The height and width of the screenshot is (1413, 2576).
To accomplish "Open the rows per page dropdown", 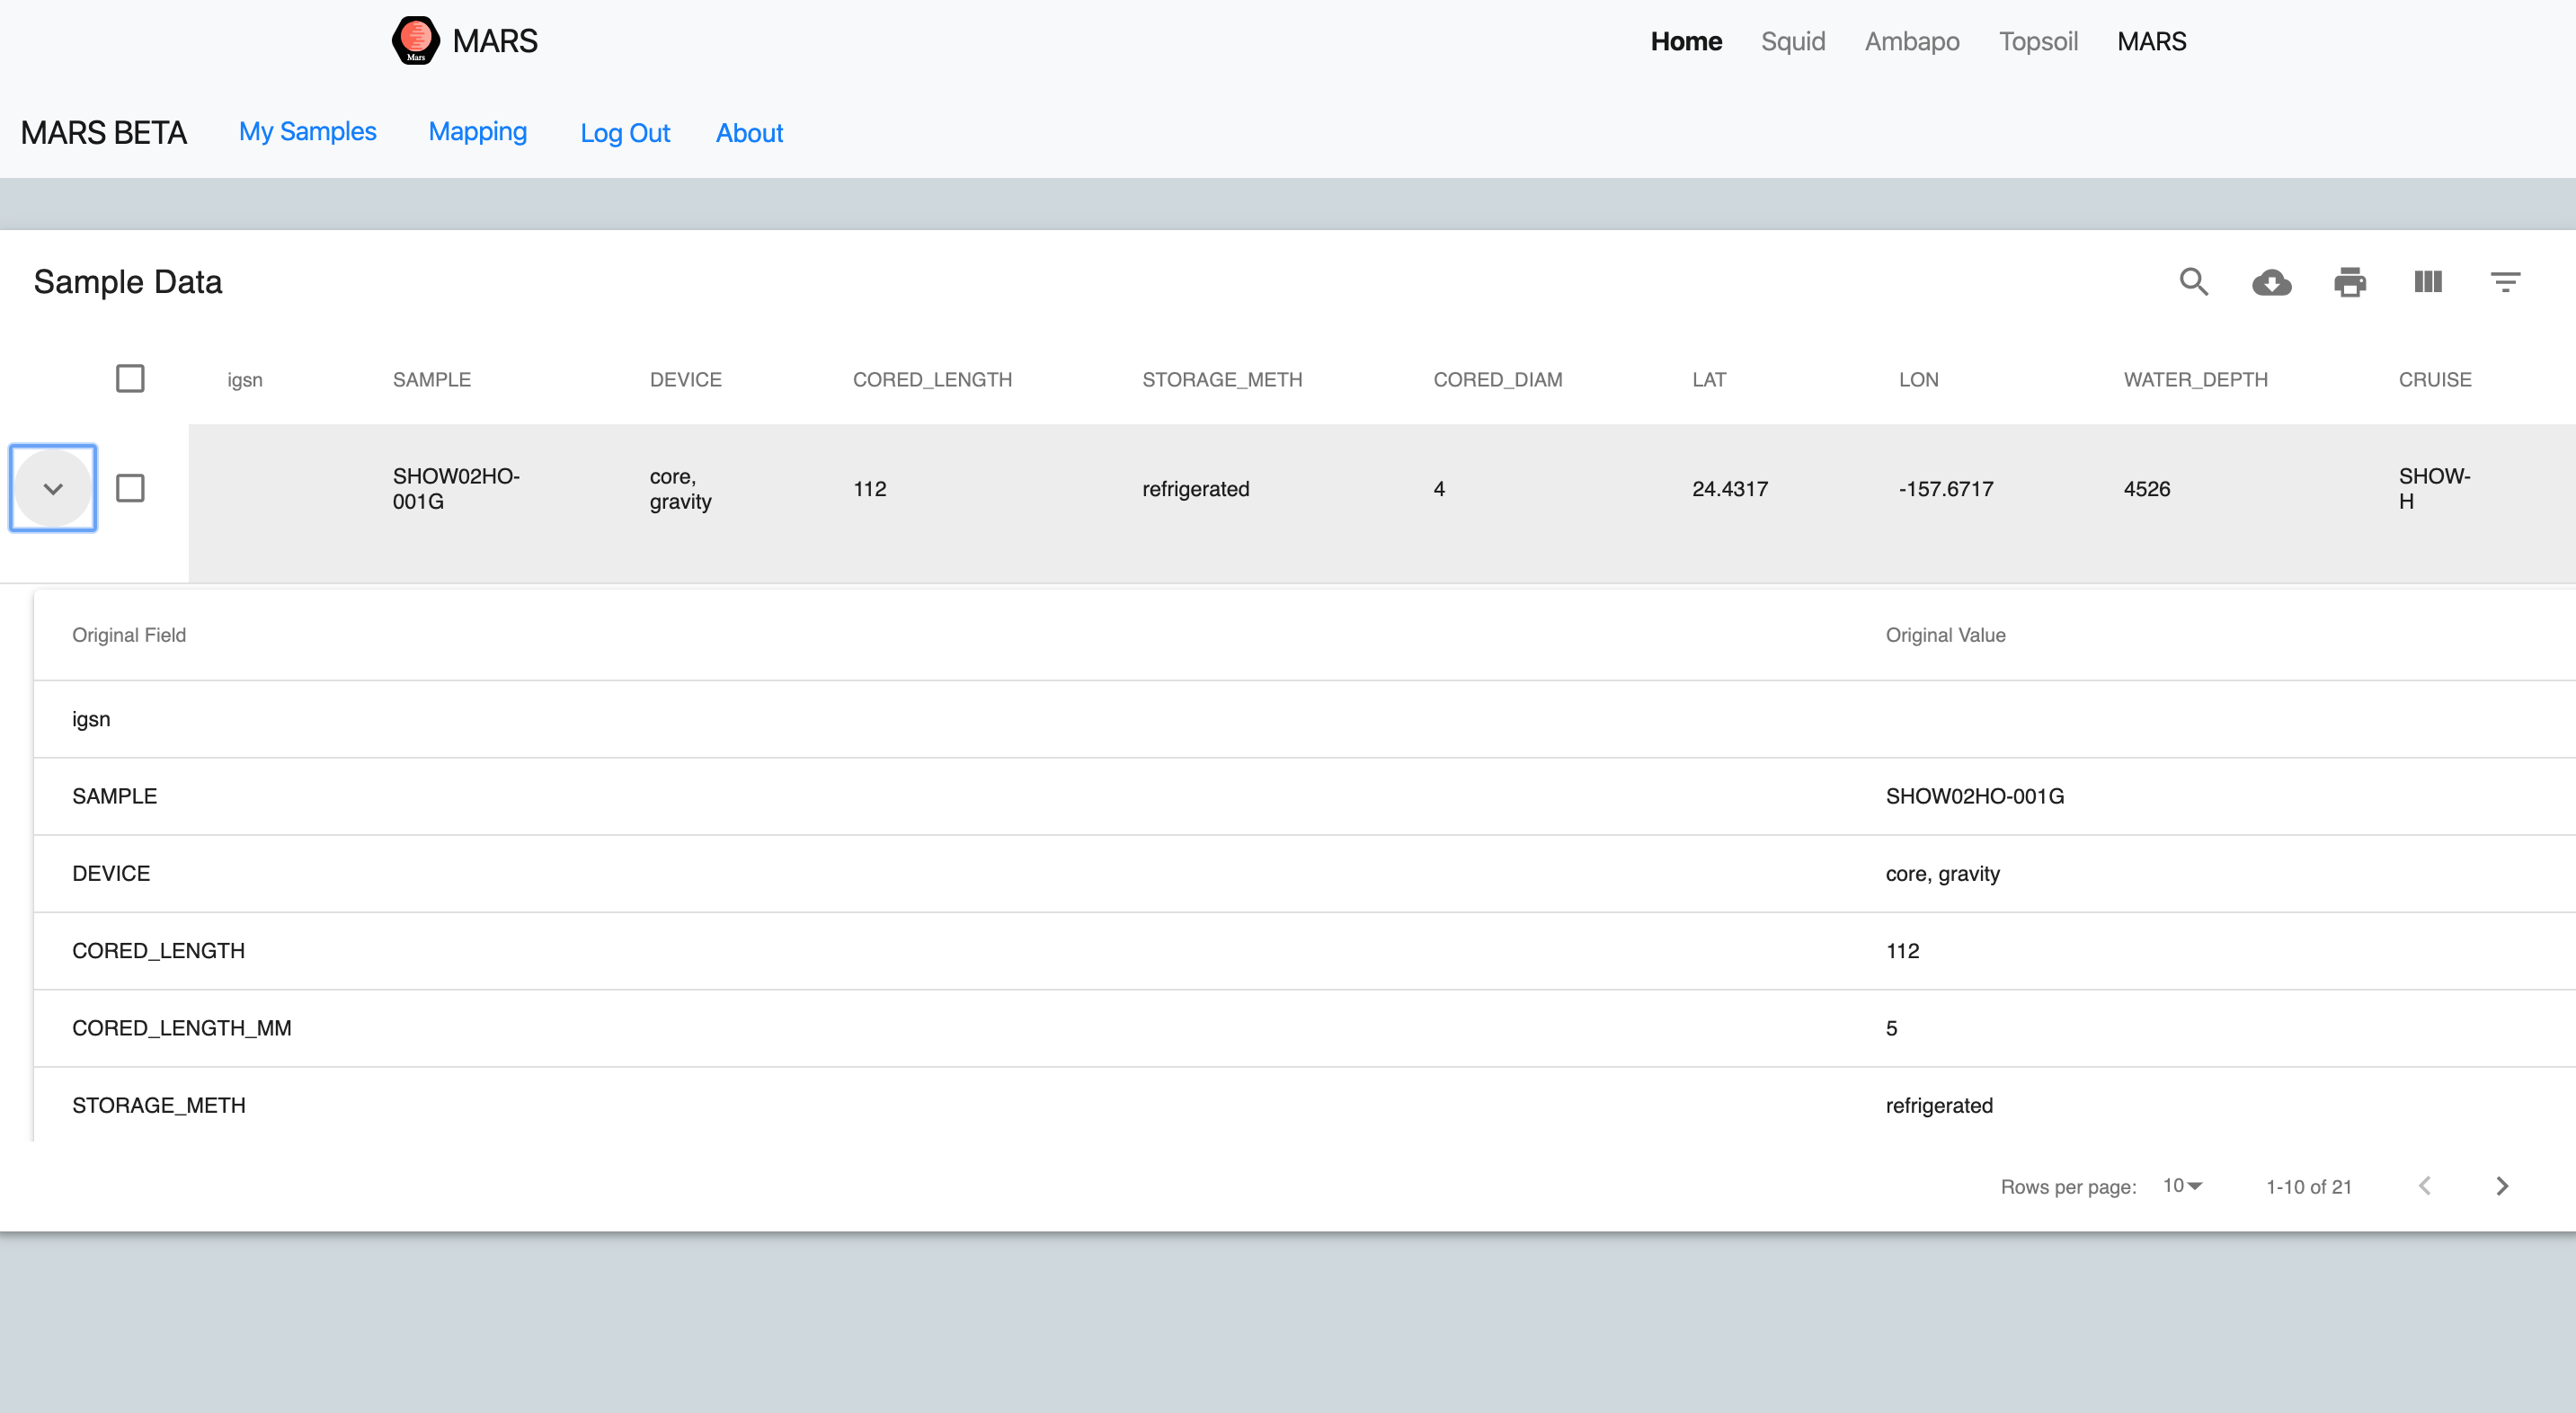I will click(2181, 1186).
